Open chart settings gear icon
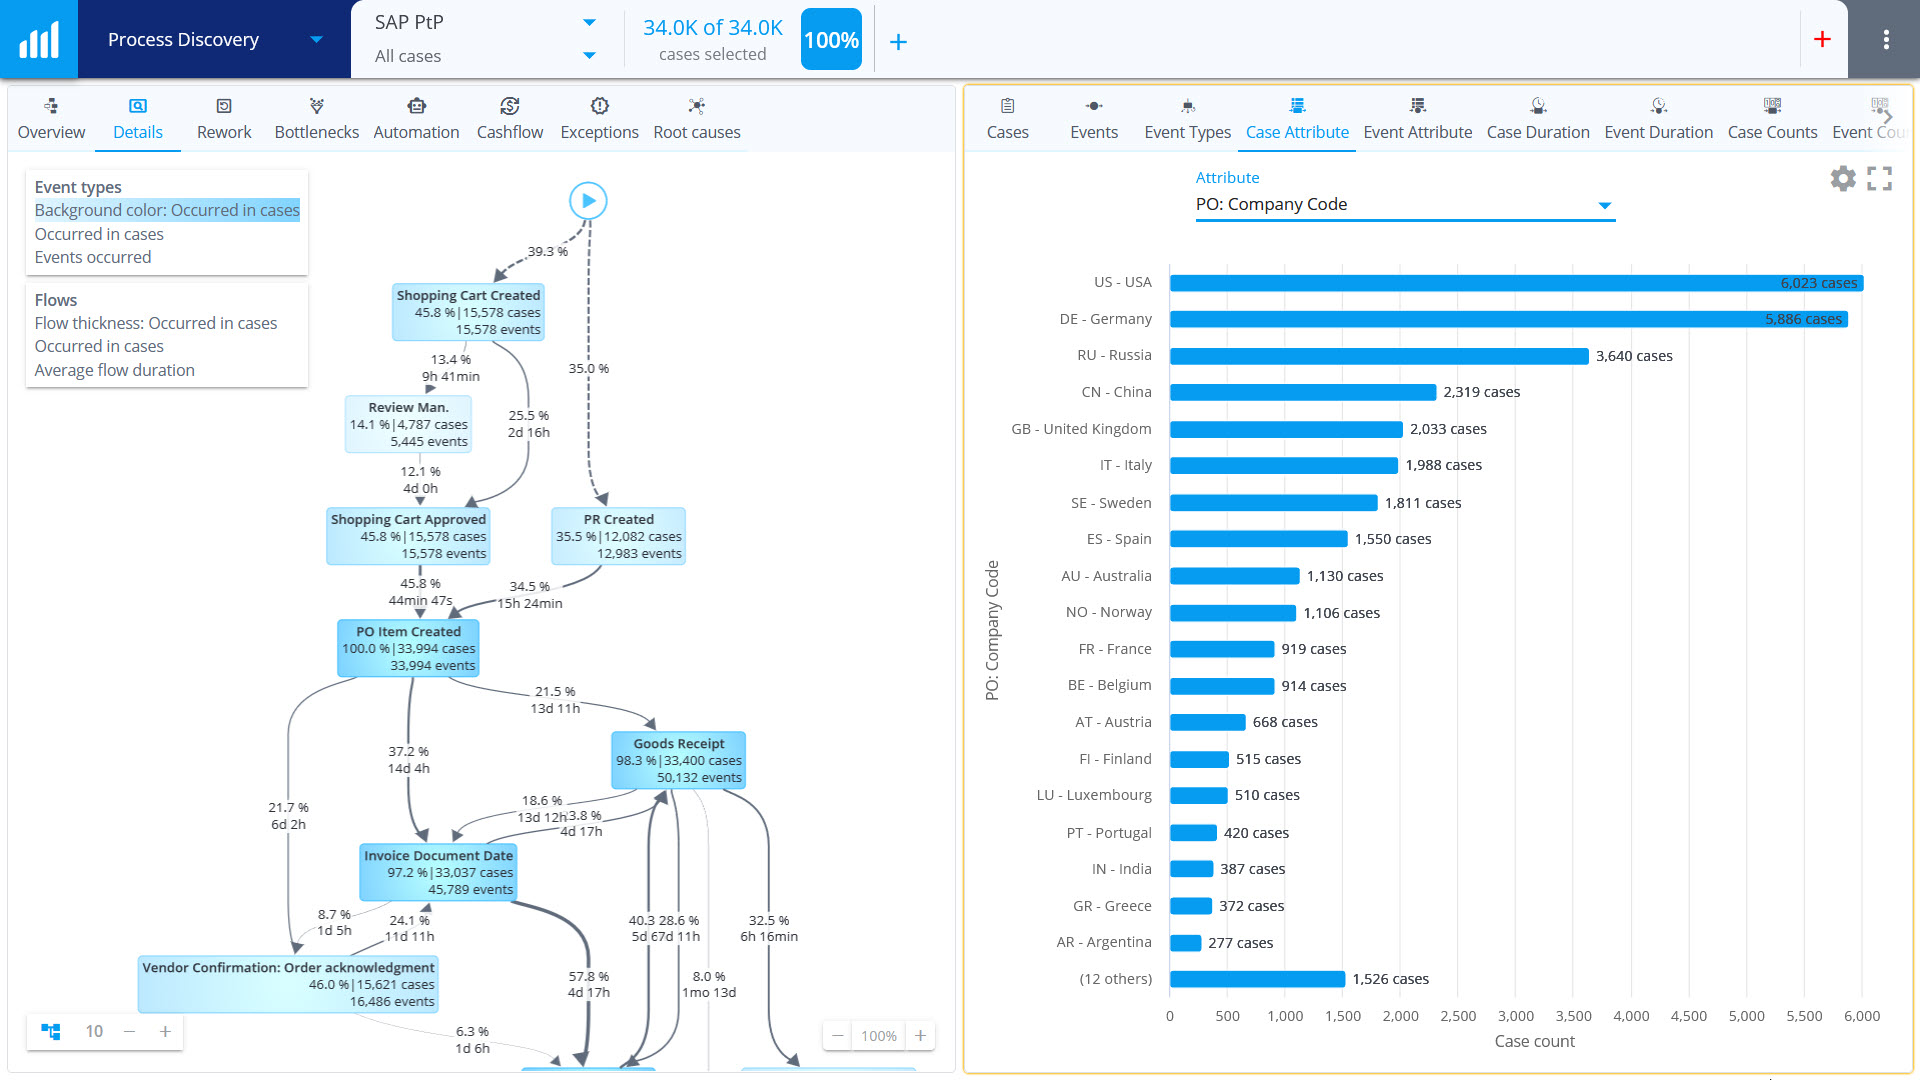The image size is (1920, 1080). (1843, 178)
